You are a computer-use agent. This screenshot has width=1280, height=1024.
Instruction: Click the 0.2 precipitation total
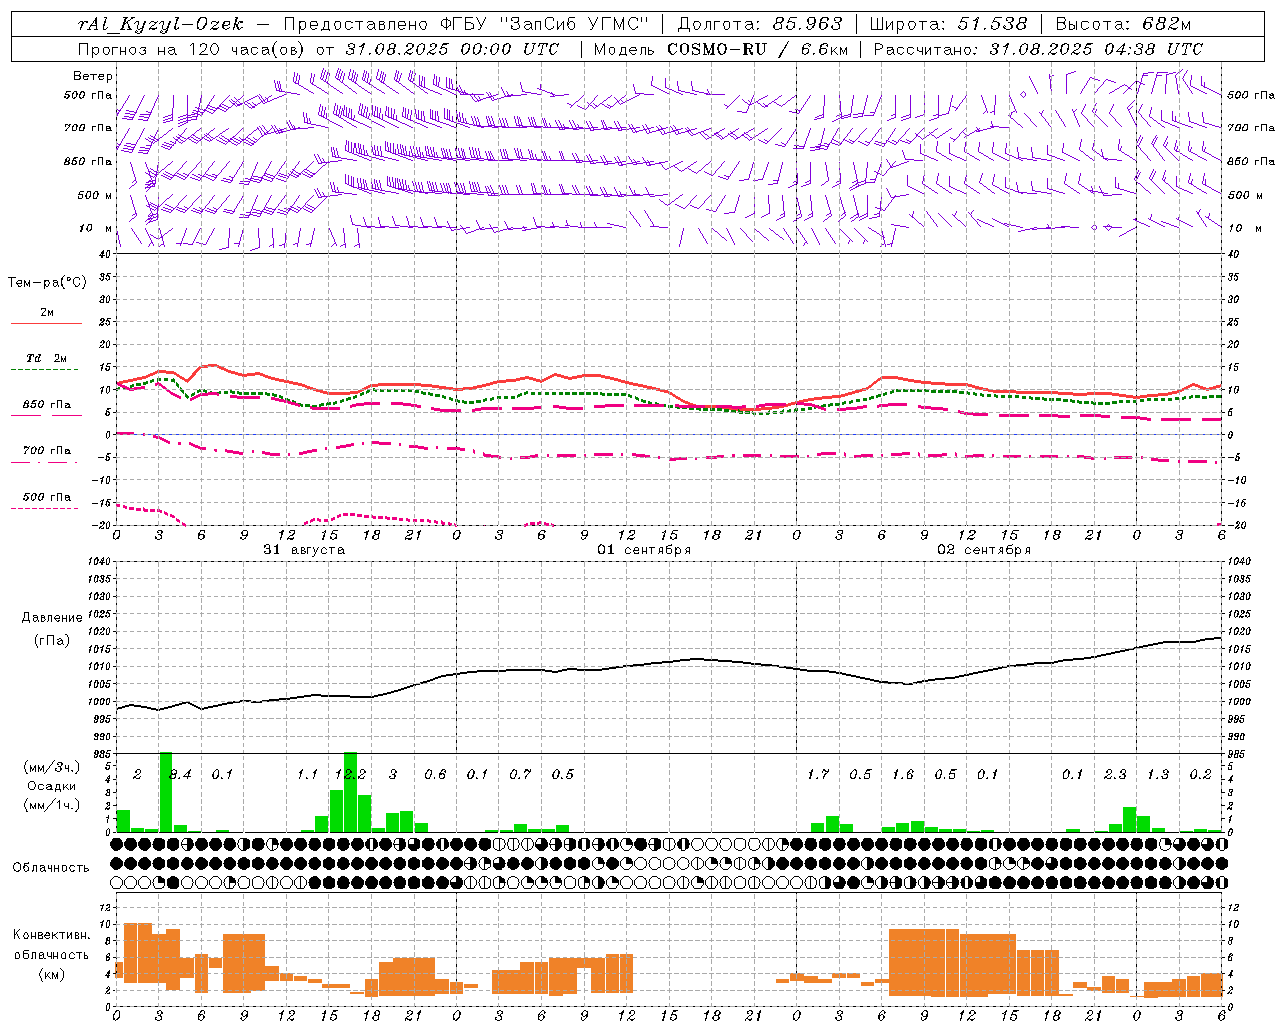pos(1200,774)
